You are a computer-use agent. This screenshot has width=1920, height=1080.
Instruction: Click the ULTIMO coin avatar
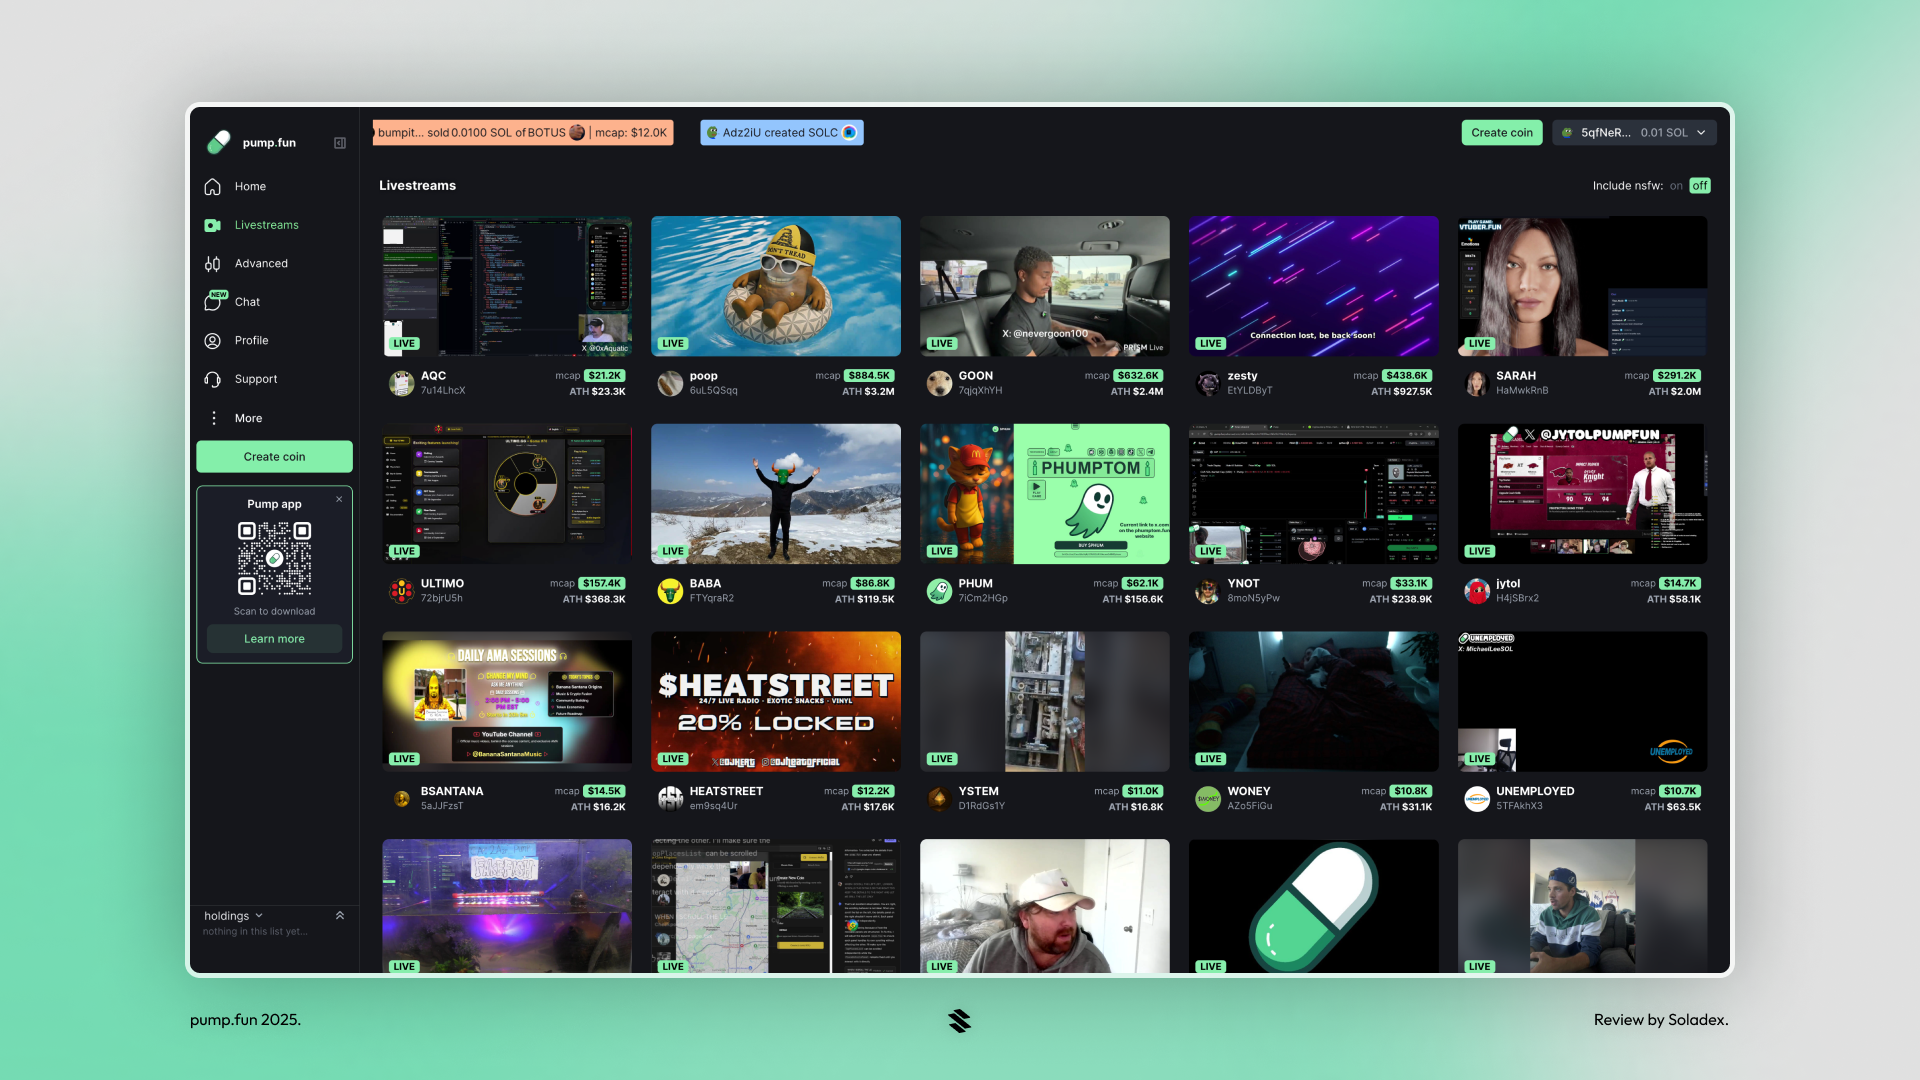[402, 591]
